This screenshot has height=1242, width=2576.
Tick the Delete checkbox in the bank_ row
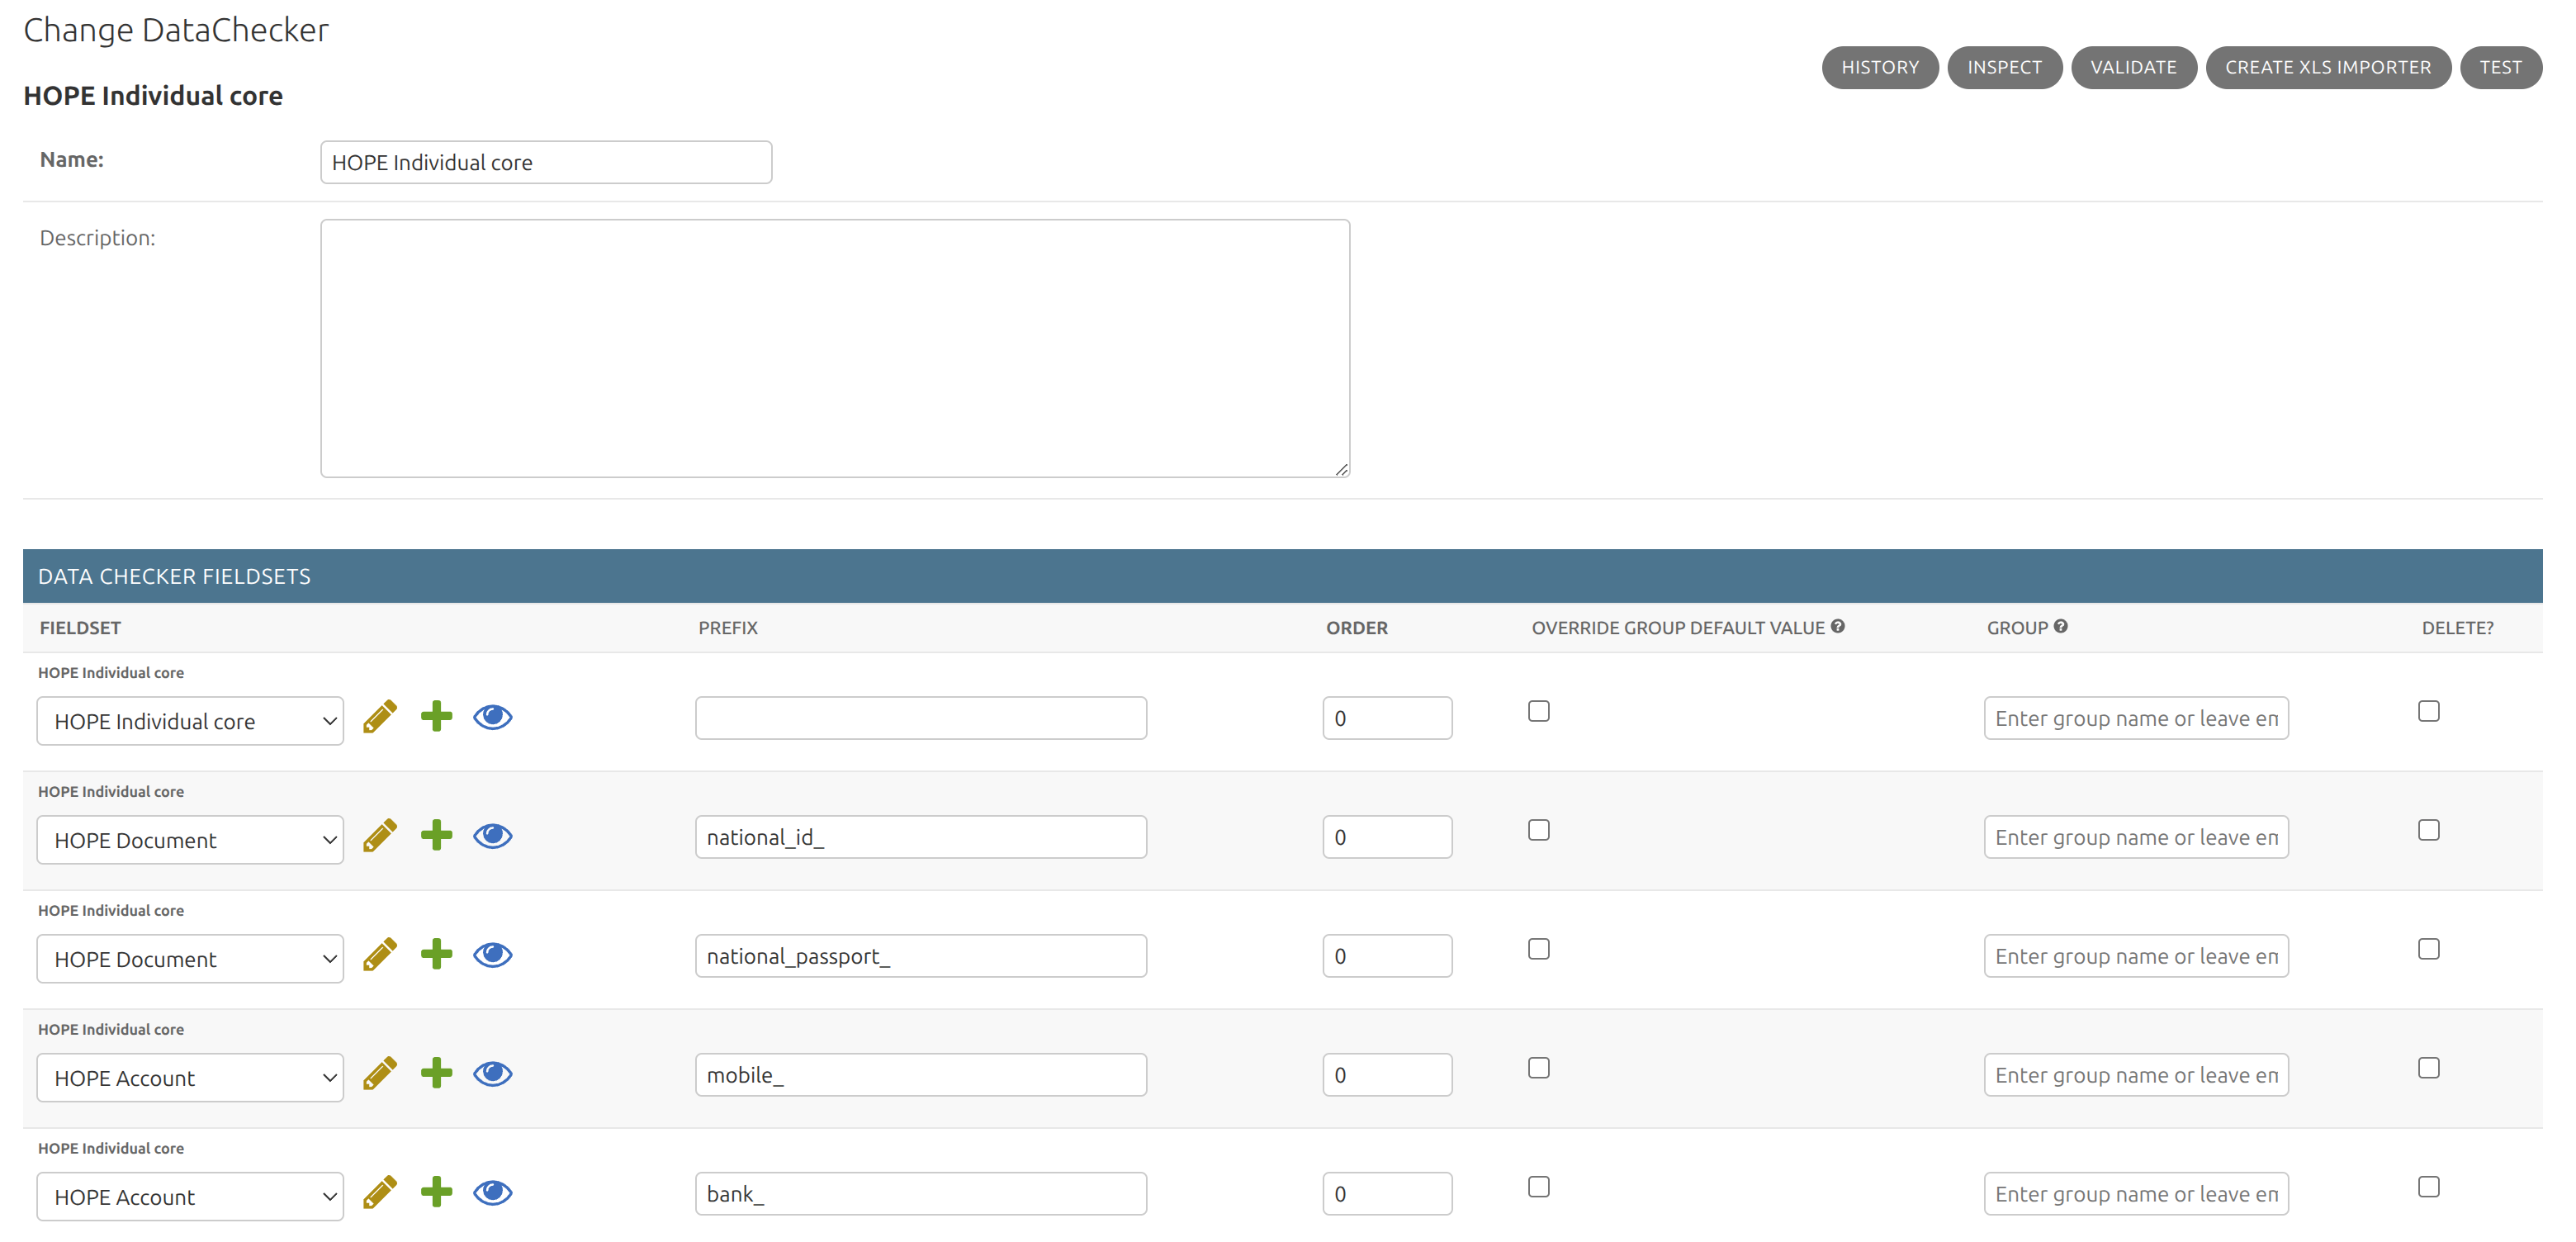[x=2429, y=1187]
